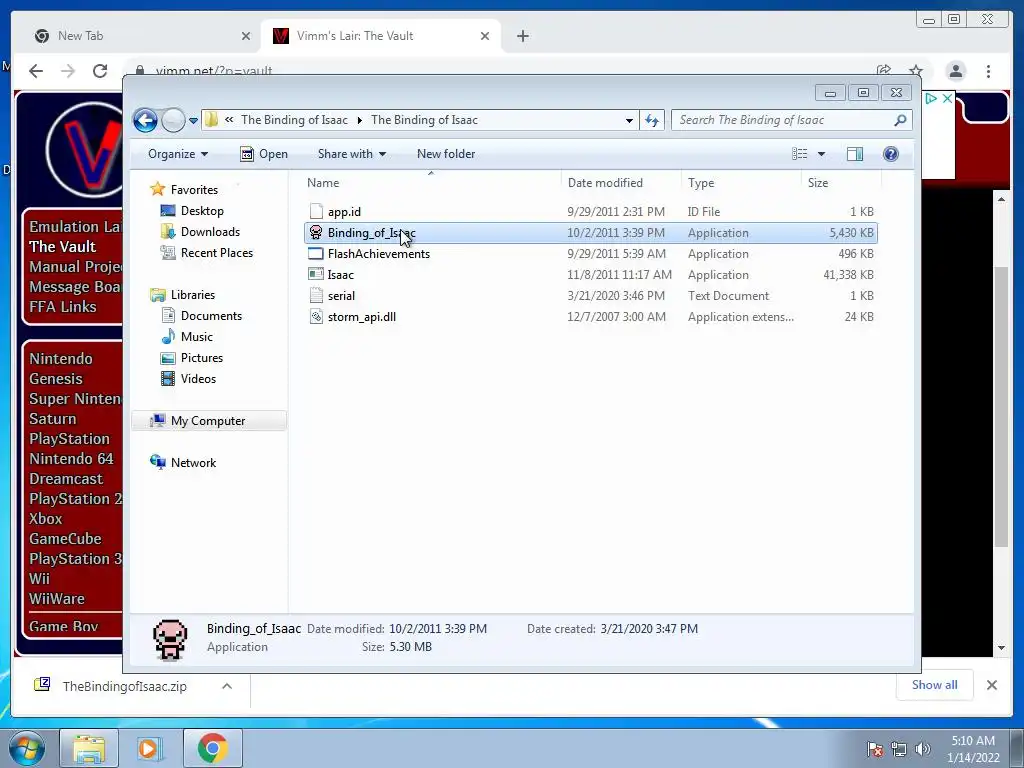Open the Chrome profile avatar icon

(956, 71)
